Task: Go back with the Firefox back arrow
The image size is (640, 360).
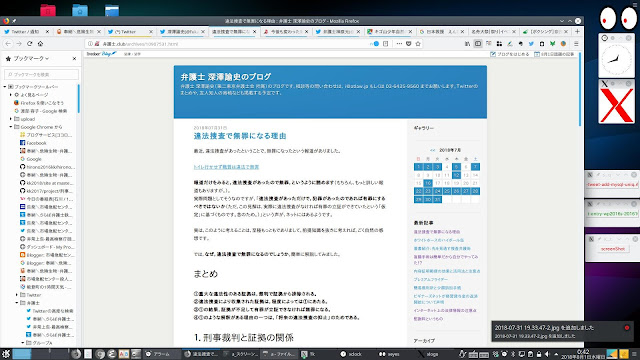Action: 8,44
